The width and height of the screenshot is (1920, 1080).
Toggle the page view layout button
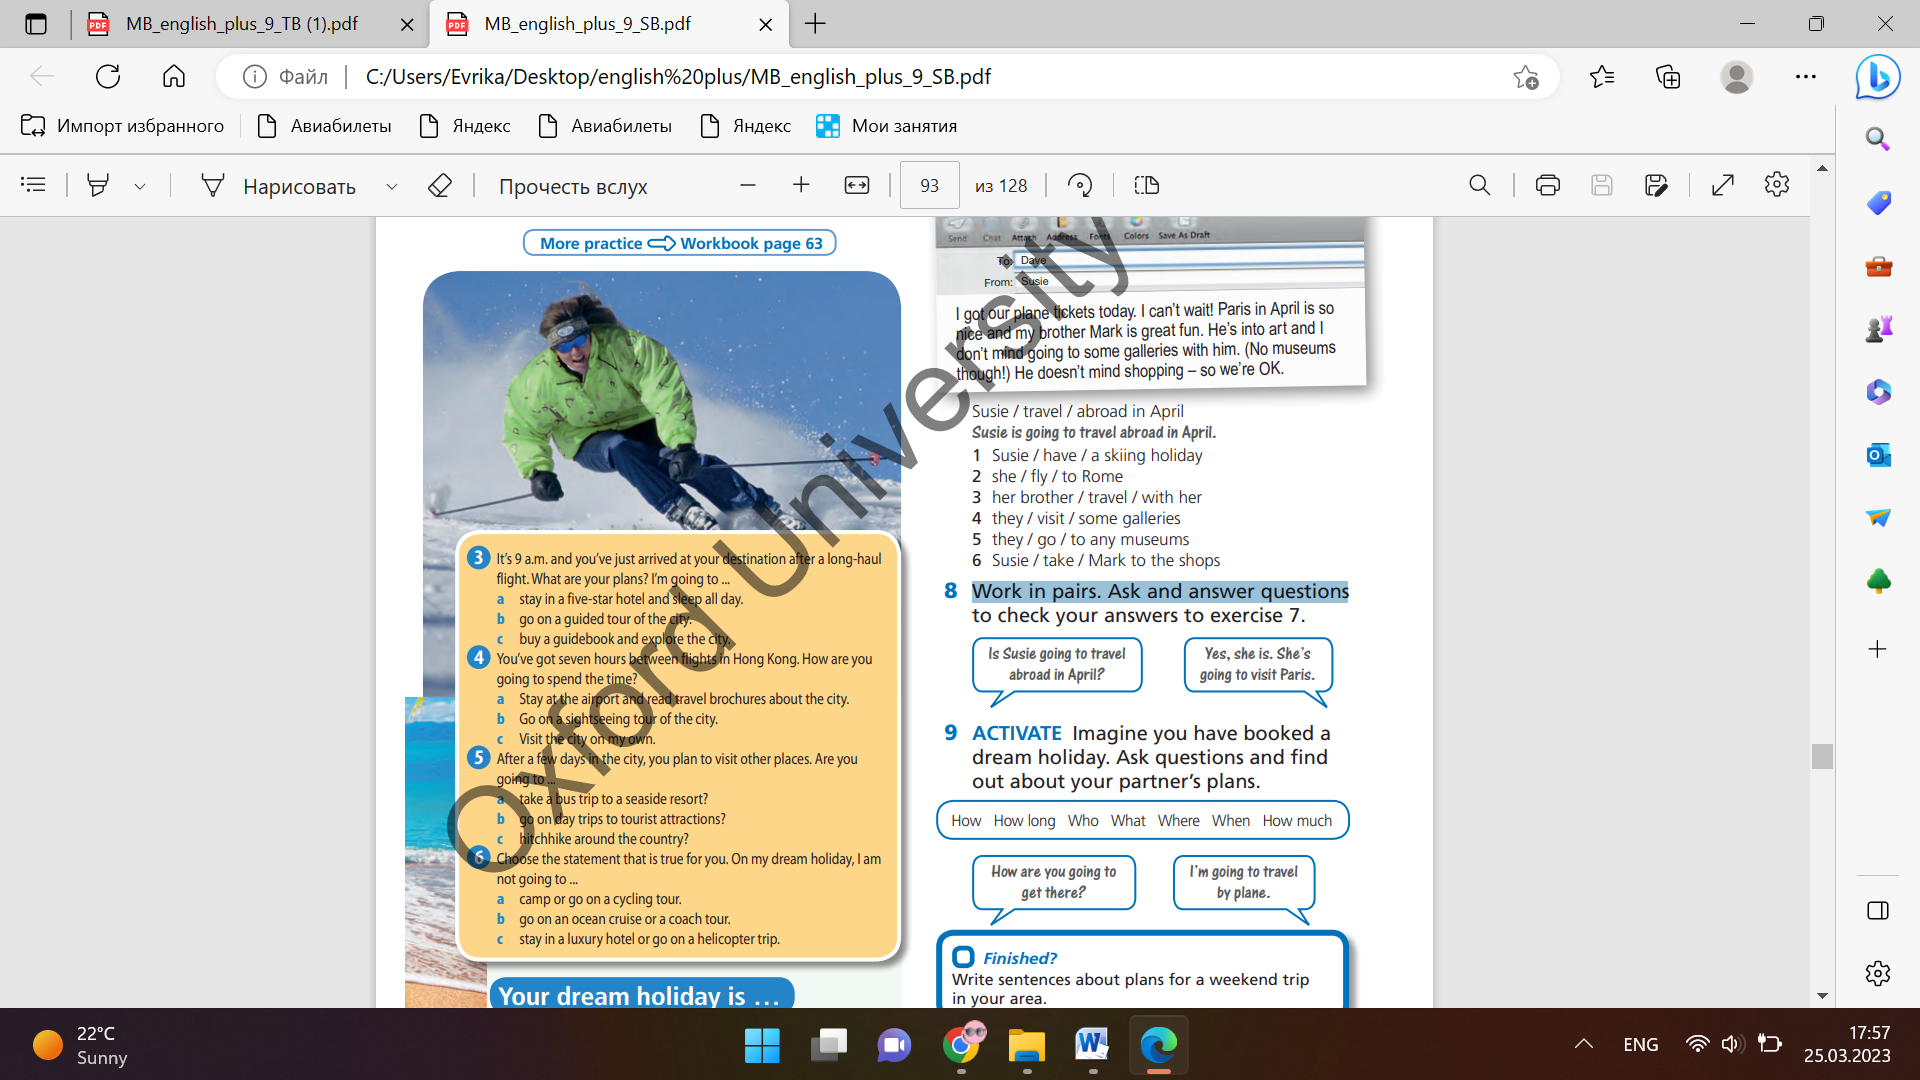(1147, 185)
